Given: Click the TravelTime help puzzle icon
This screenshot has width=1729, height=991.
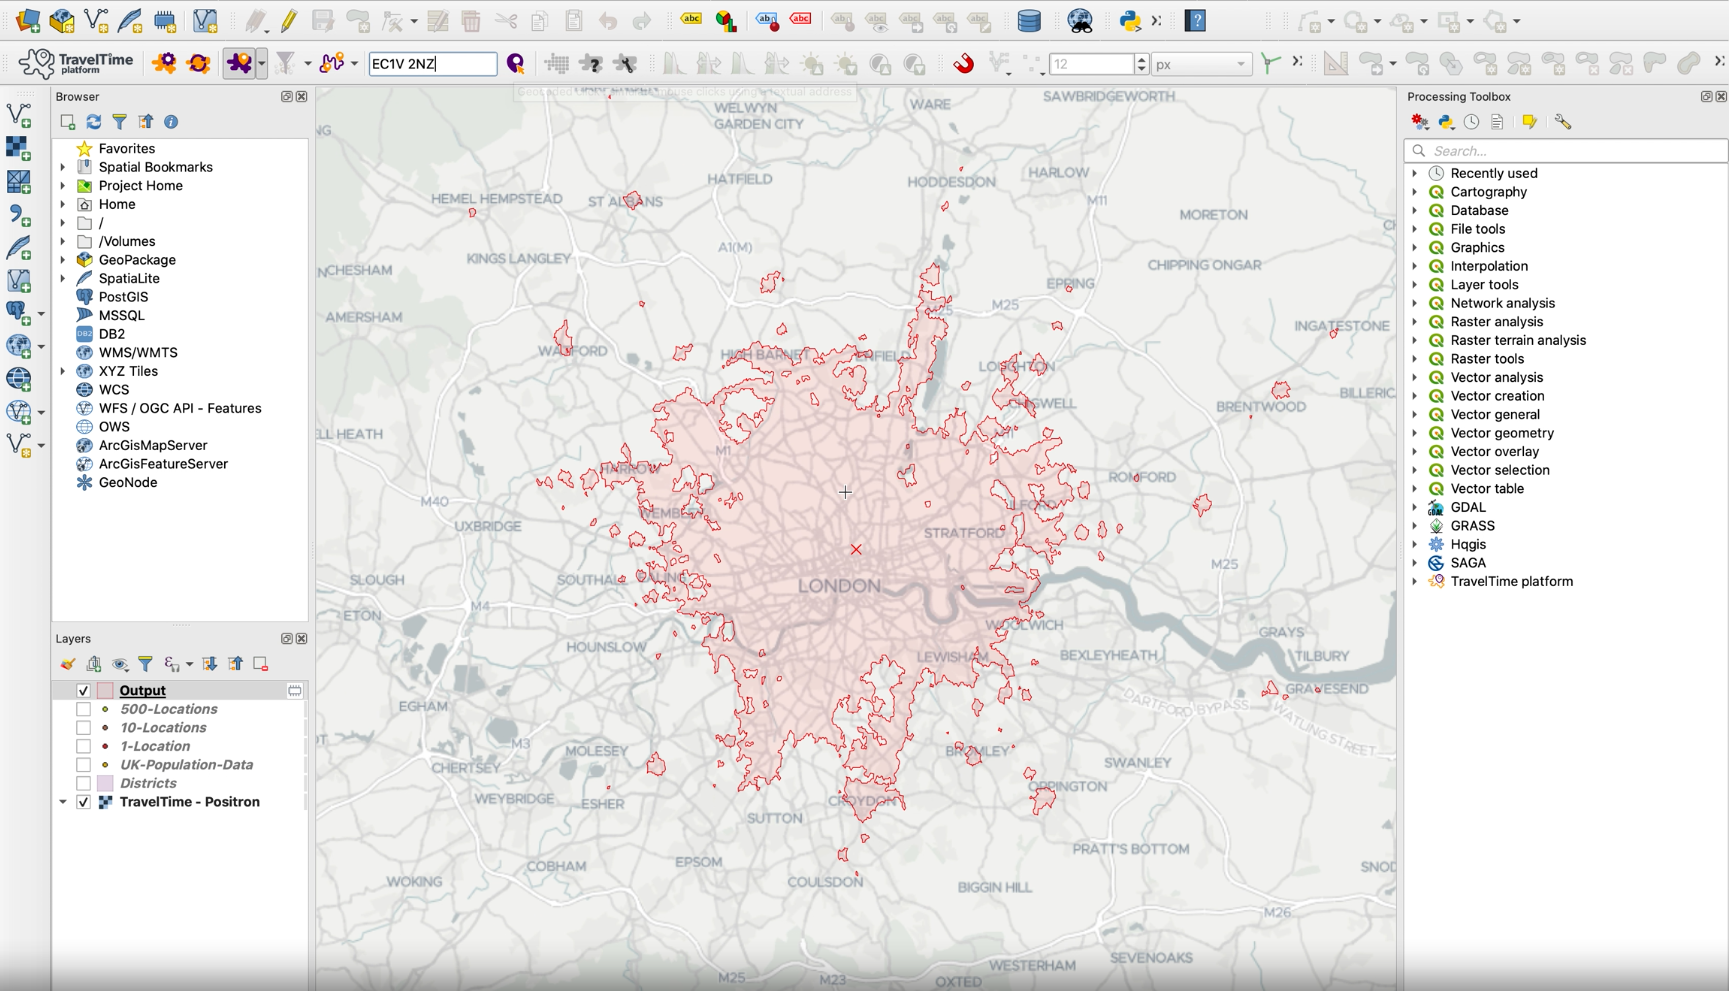Looking at the screenshot, I should tap(591, 64).
